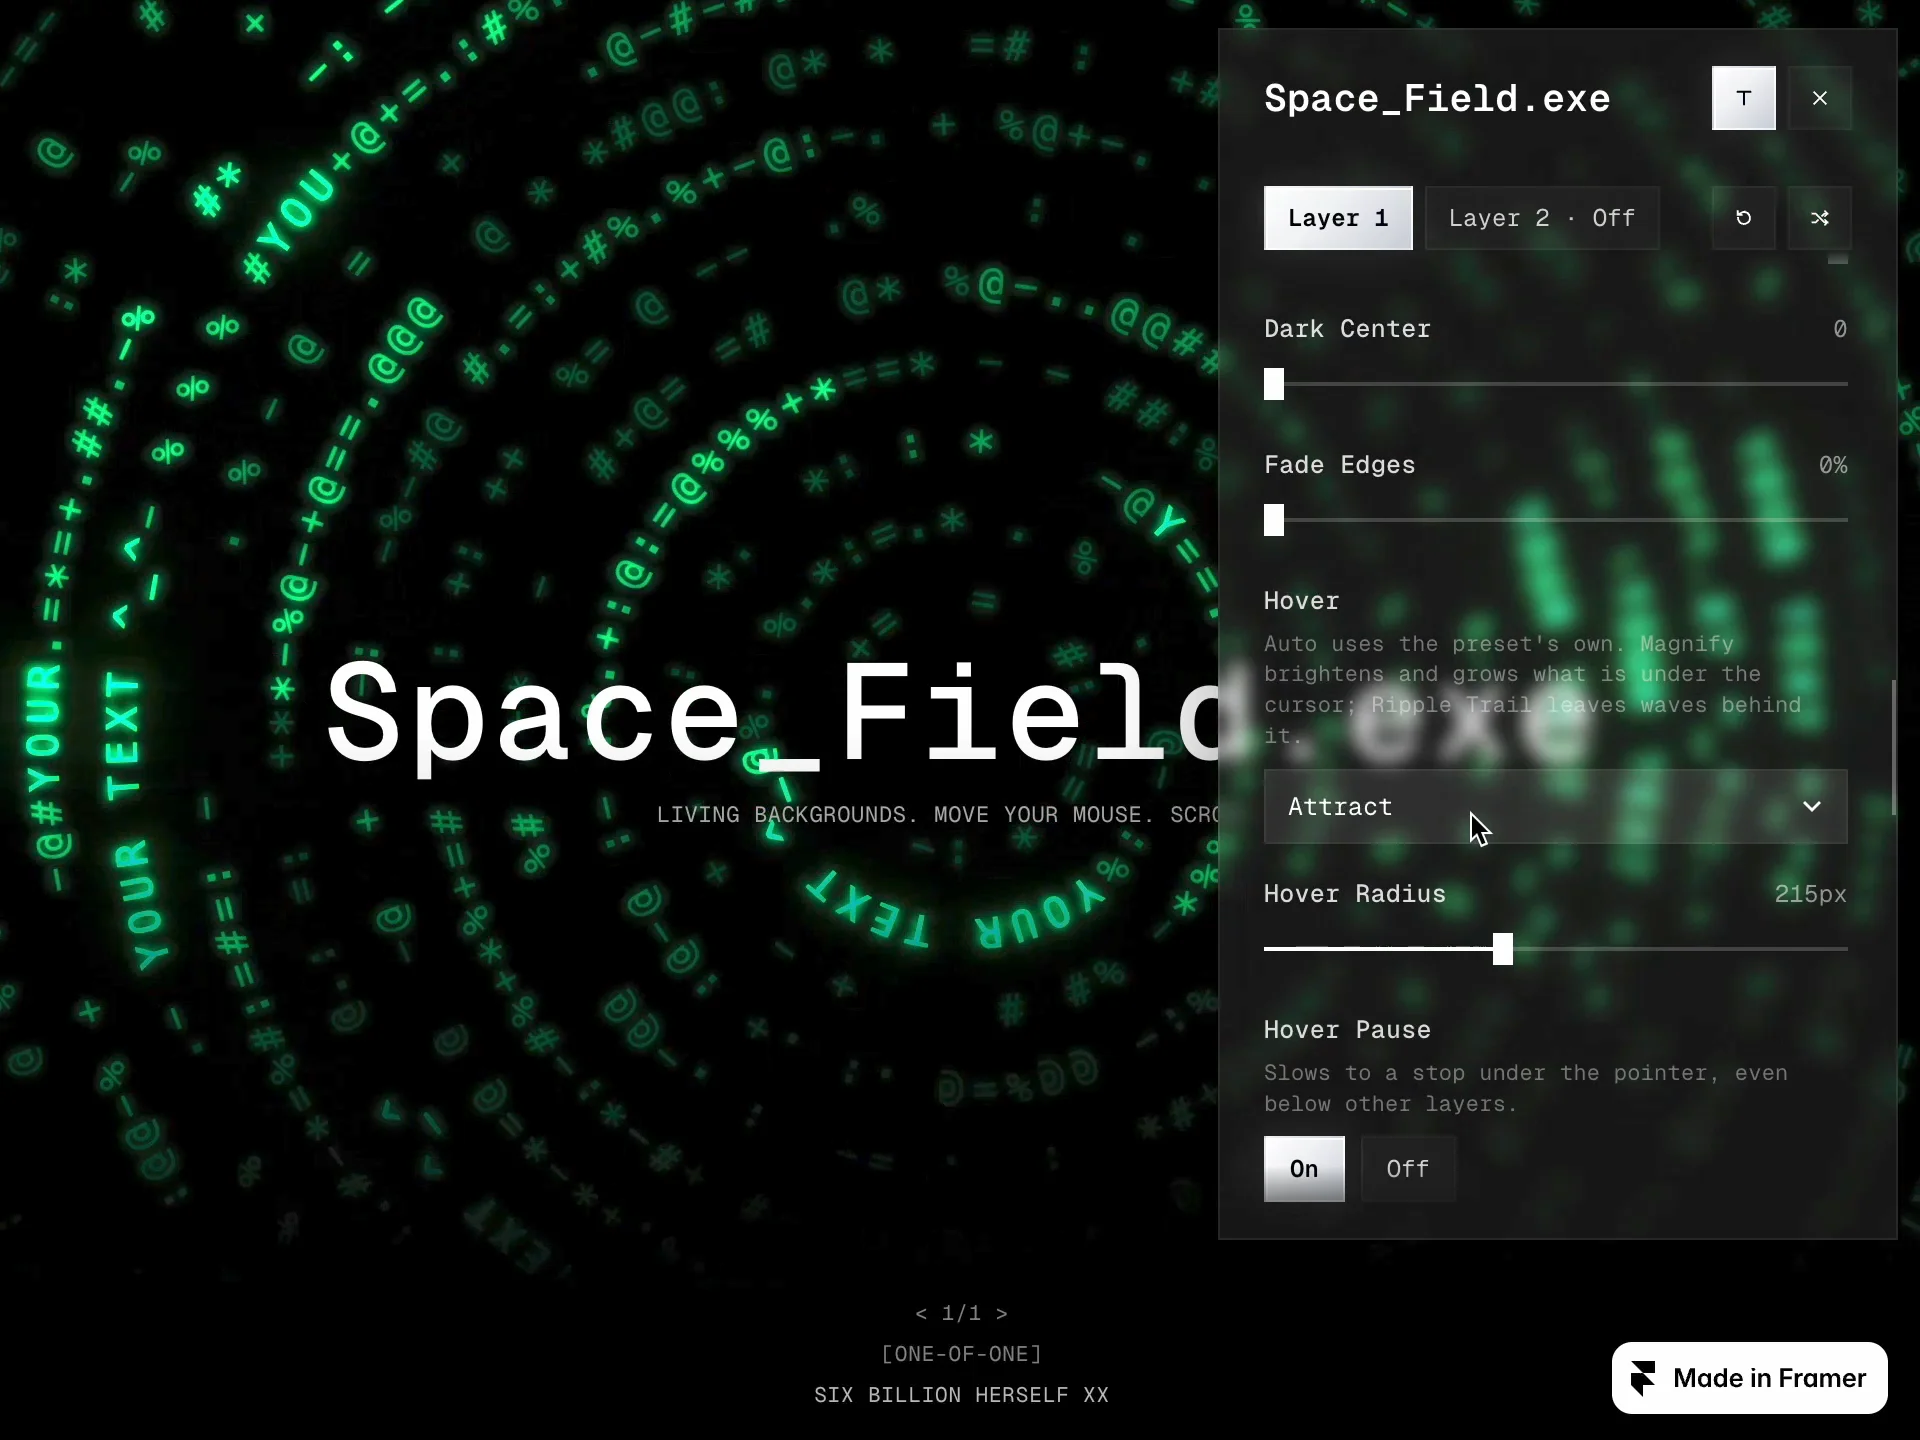The height and width of the screenshot is (1440, 1920).
Task: Click the Space_Field.exe panel title
Action: pos(1436,98)
